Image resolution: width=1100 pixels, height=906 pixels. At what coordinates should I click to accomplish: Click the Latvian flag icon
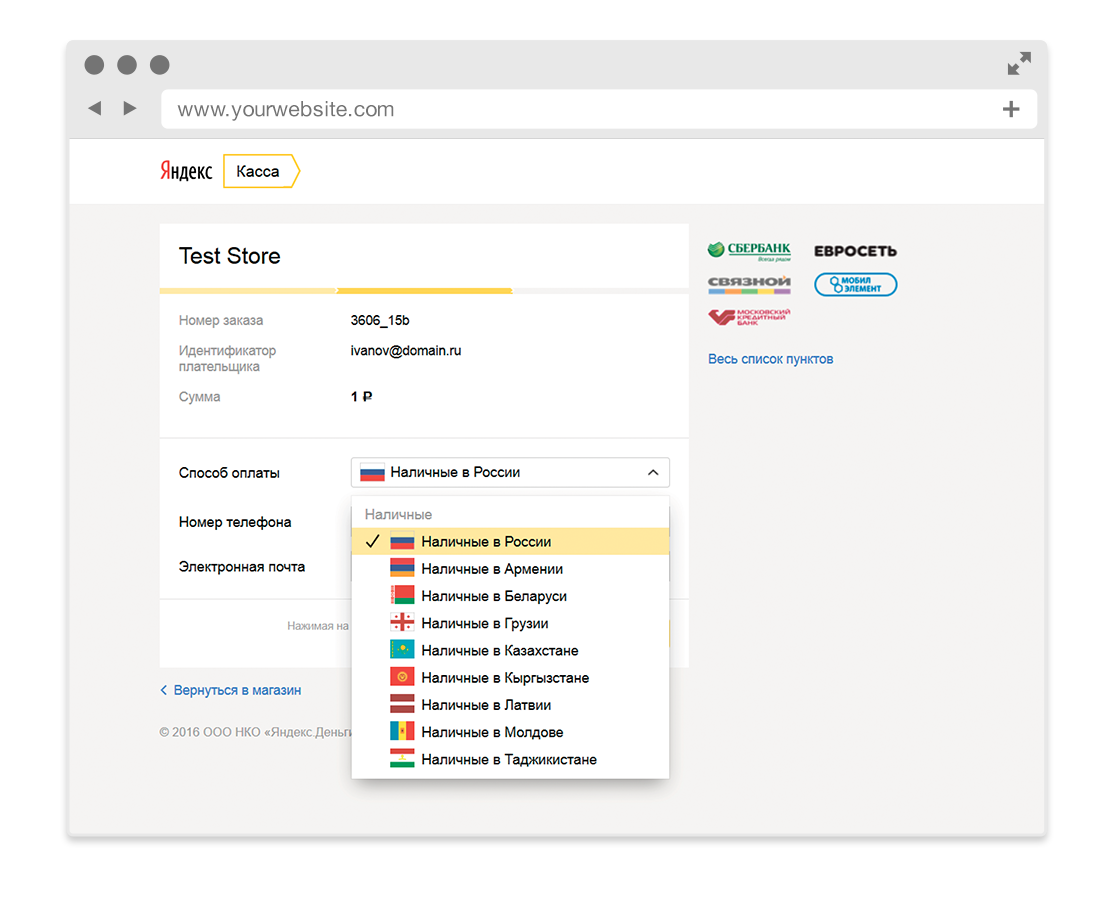coord(402,704)
